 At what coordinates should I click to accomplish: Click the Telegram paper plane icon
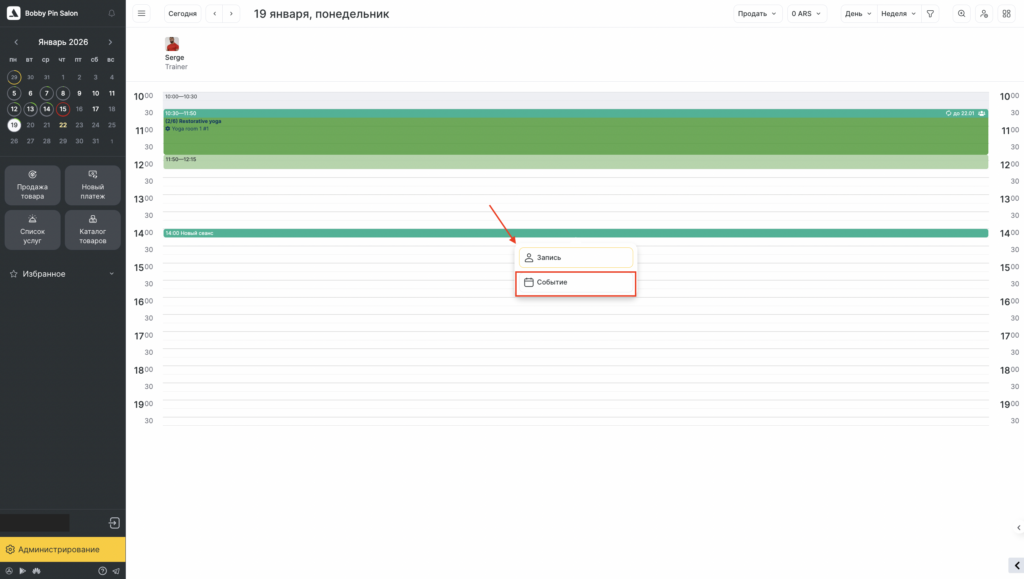115,571
